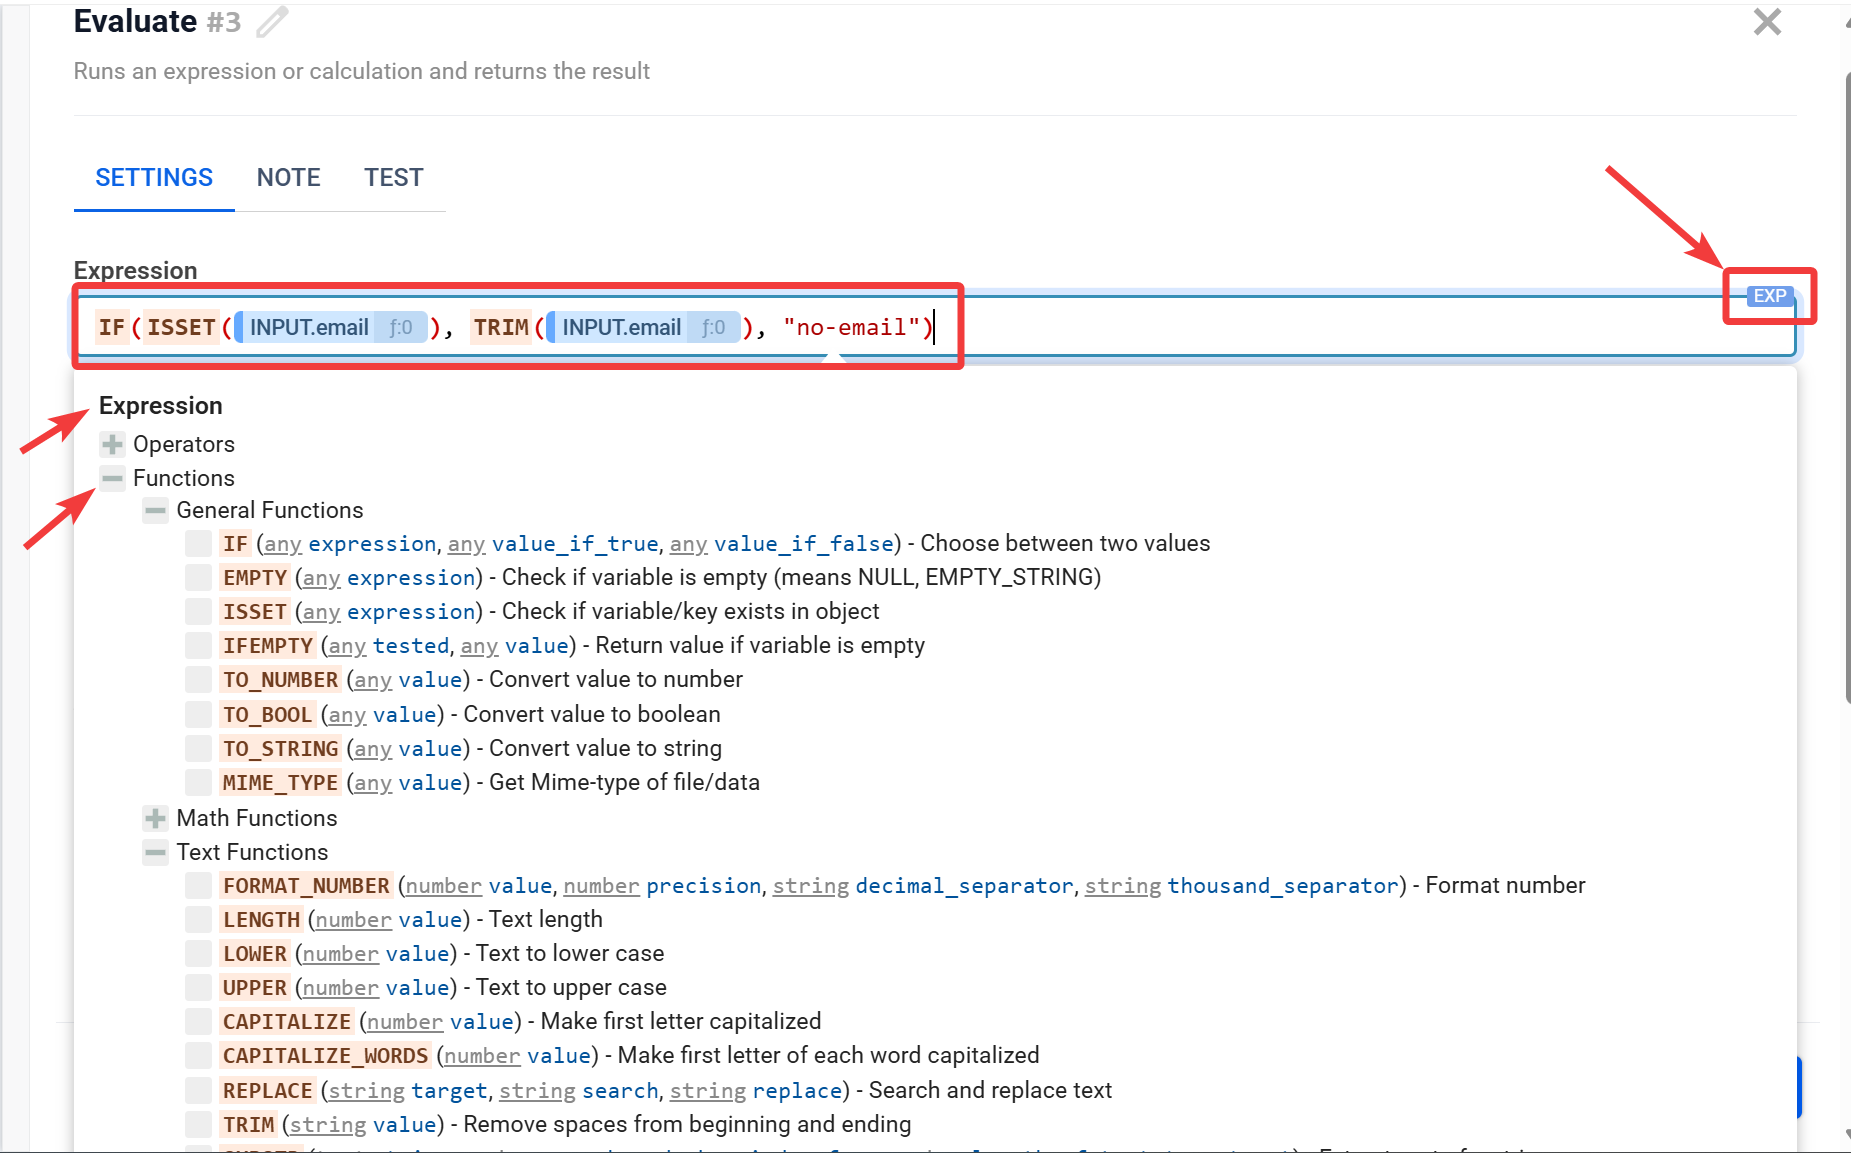Expand the Math Functions group
Viewport: 1851px width, 1153px height.
pos(156,819)
